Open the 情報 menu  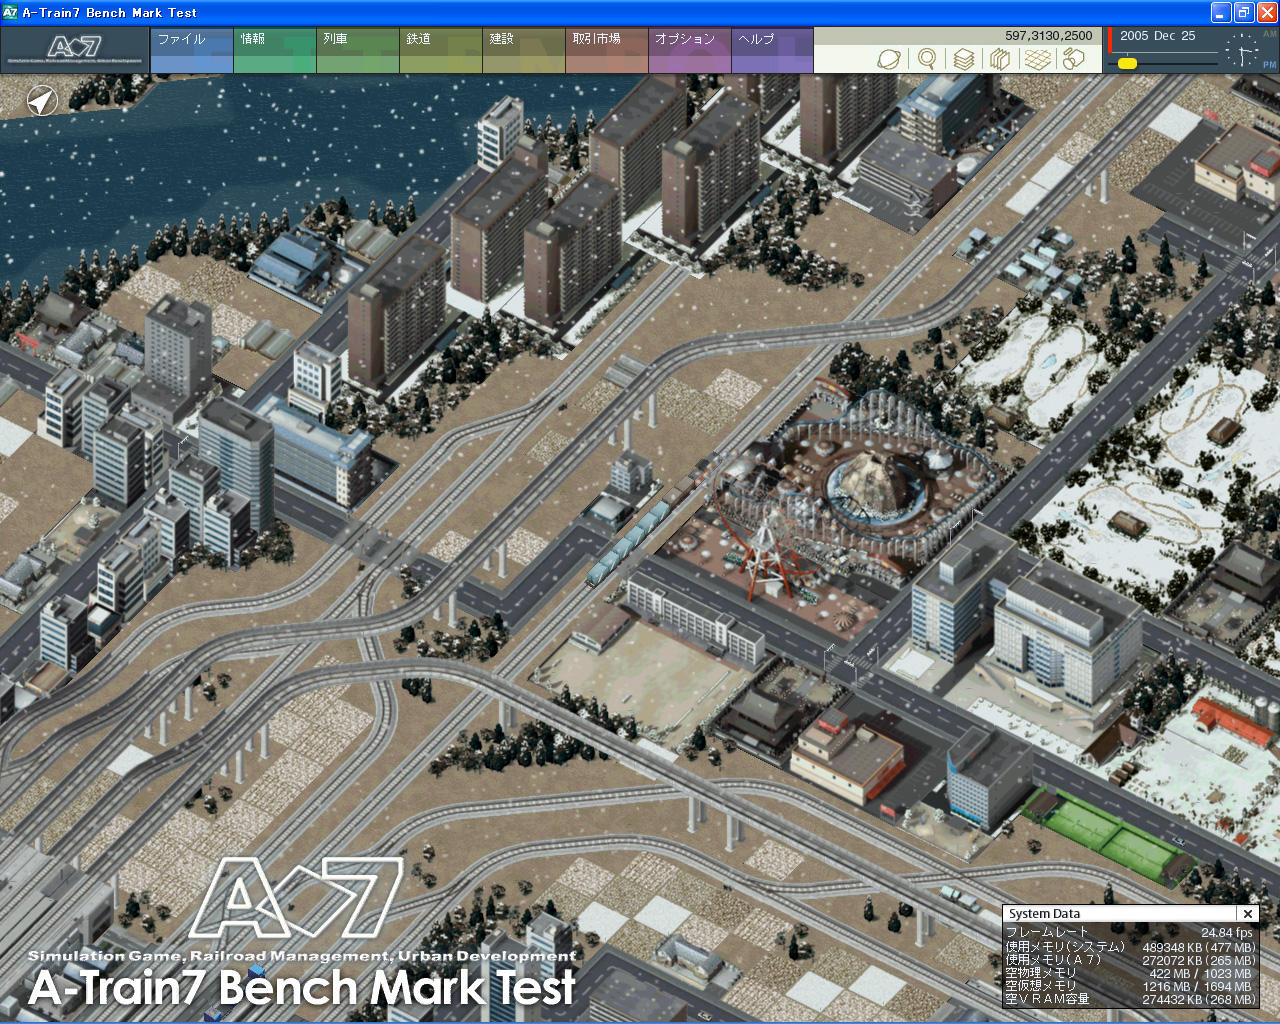click(x=275, y=50)
